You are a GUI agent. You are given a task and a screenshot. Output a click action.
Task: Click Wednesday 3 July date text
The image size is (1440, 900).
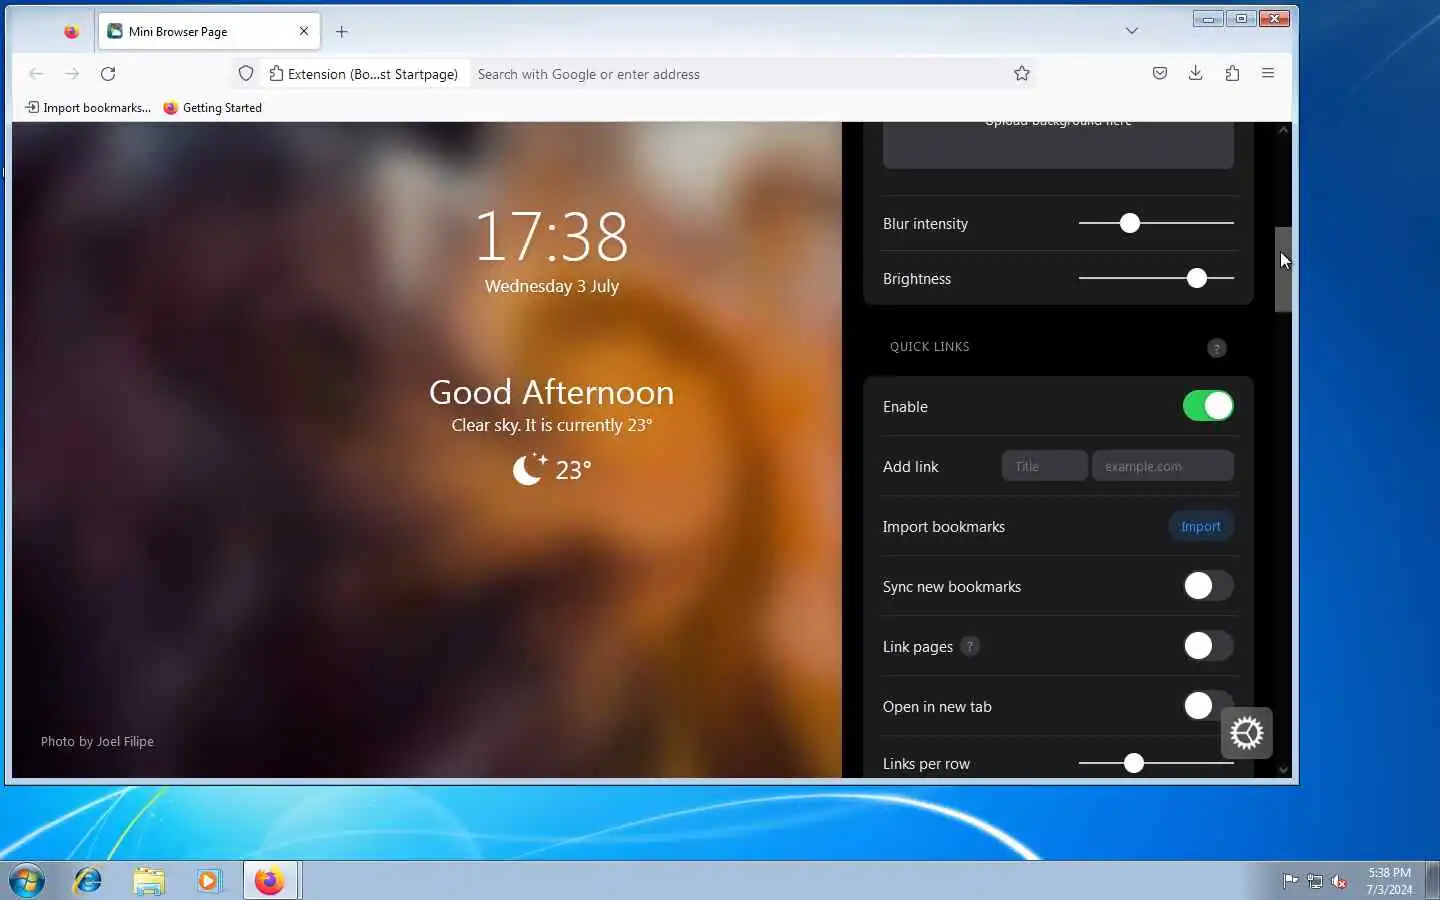coord(551,286)
